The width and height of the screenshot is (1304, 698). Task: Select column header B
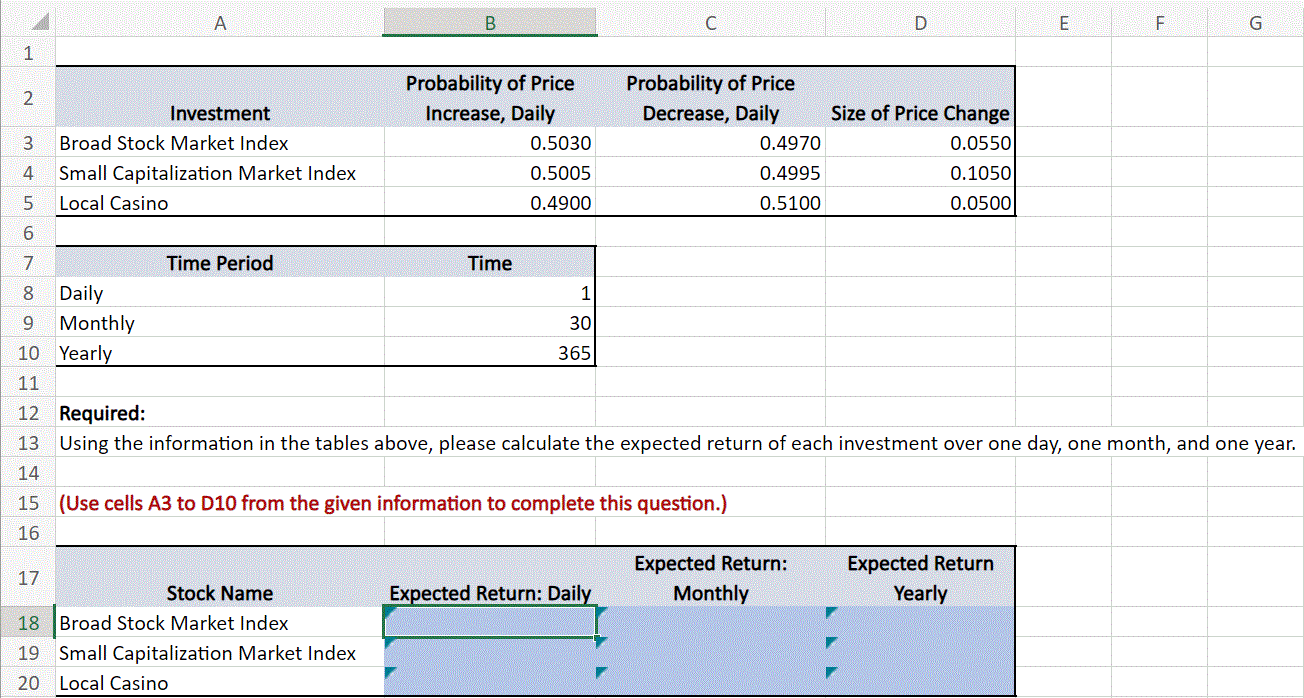coord(489,21)
